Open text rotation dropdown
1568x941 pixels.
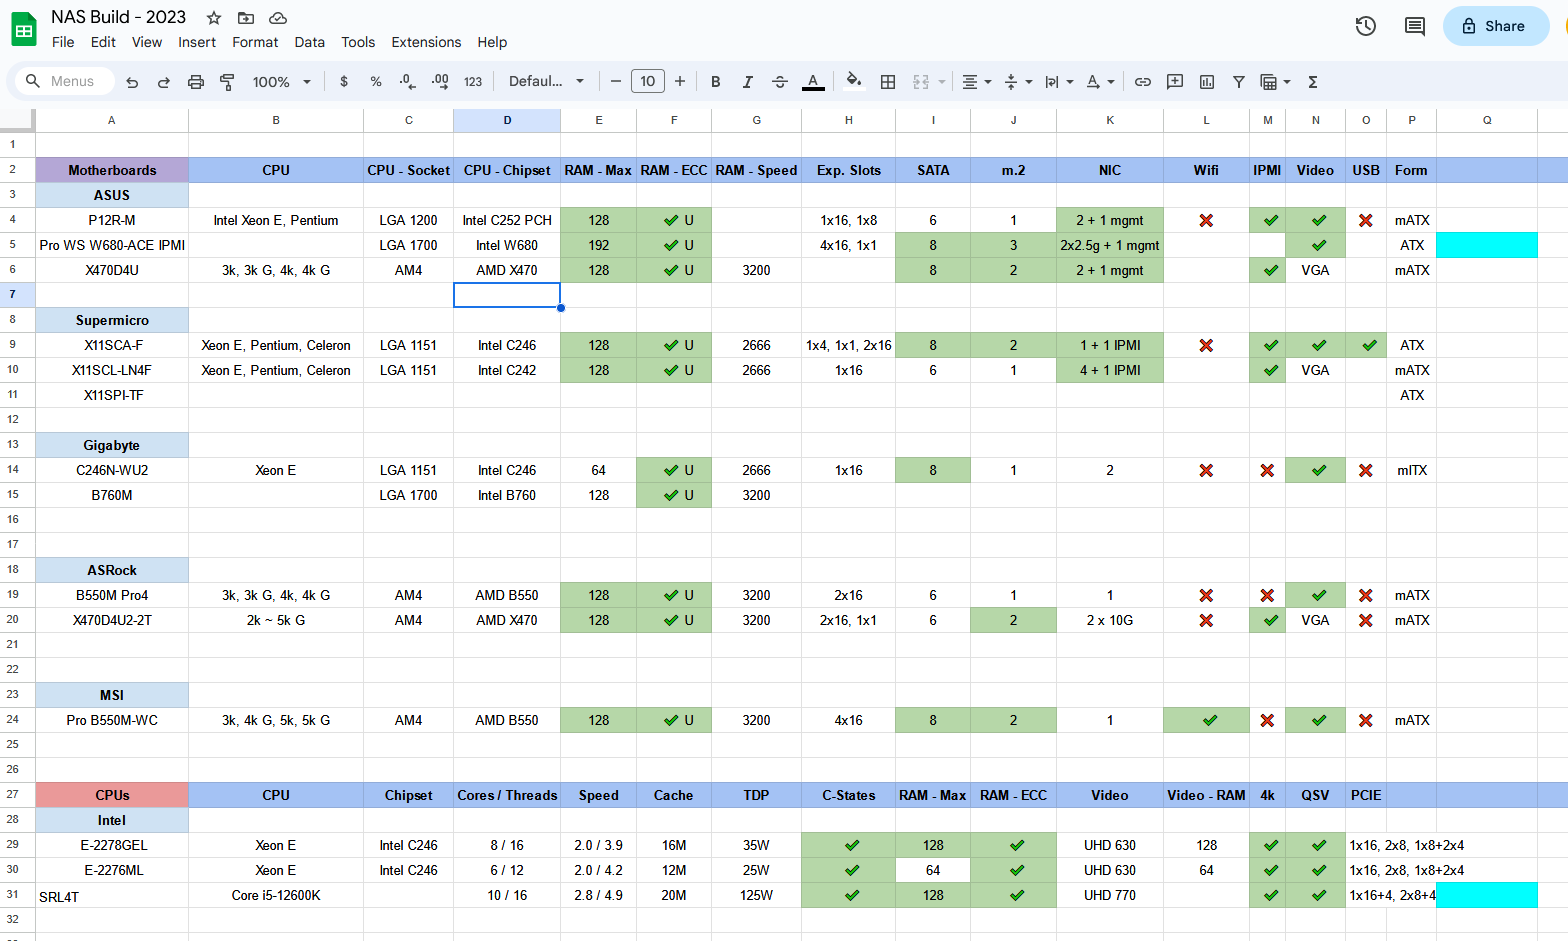(1100, 82)
